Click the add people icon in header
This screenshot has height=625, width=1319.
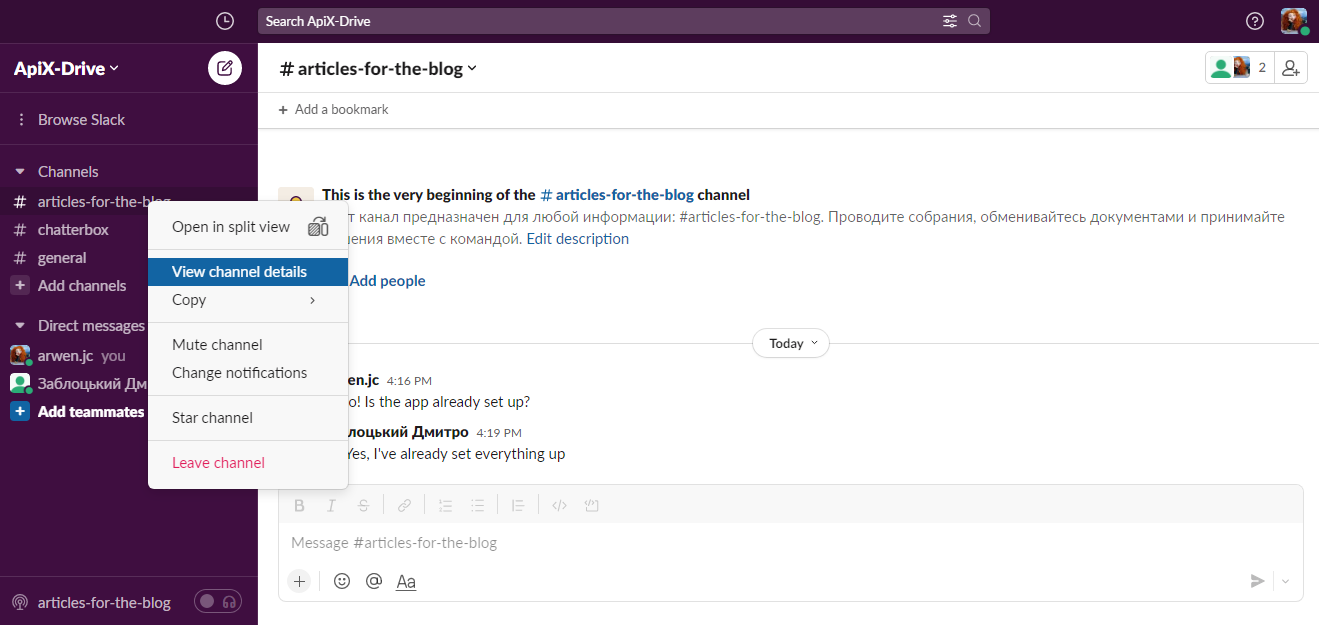[1291, 68]
